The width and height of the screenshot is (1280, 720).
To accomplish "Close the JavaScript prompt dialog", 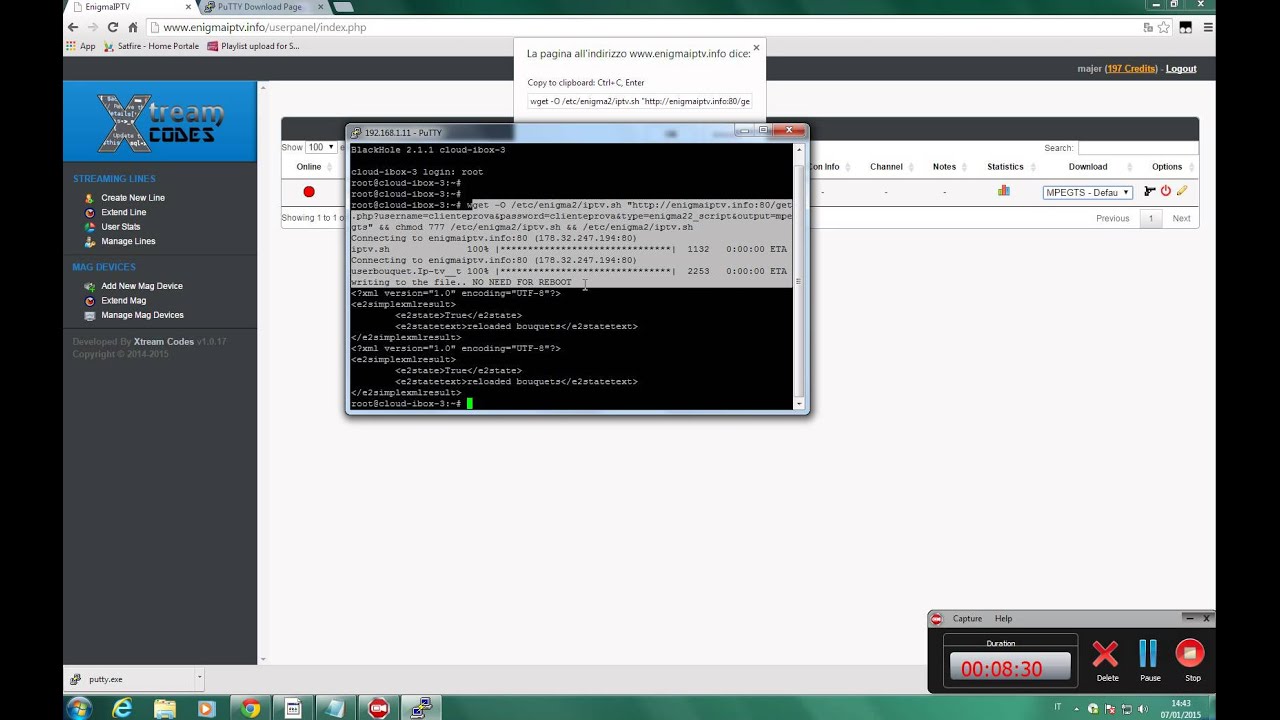I will 756,47.
